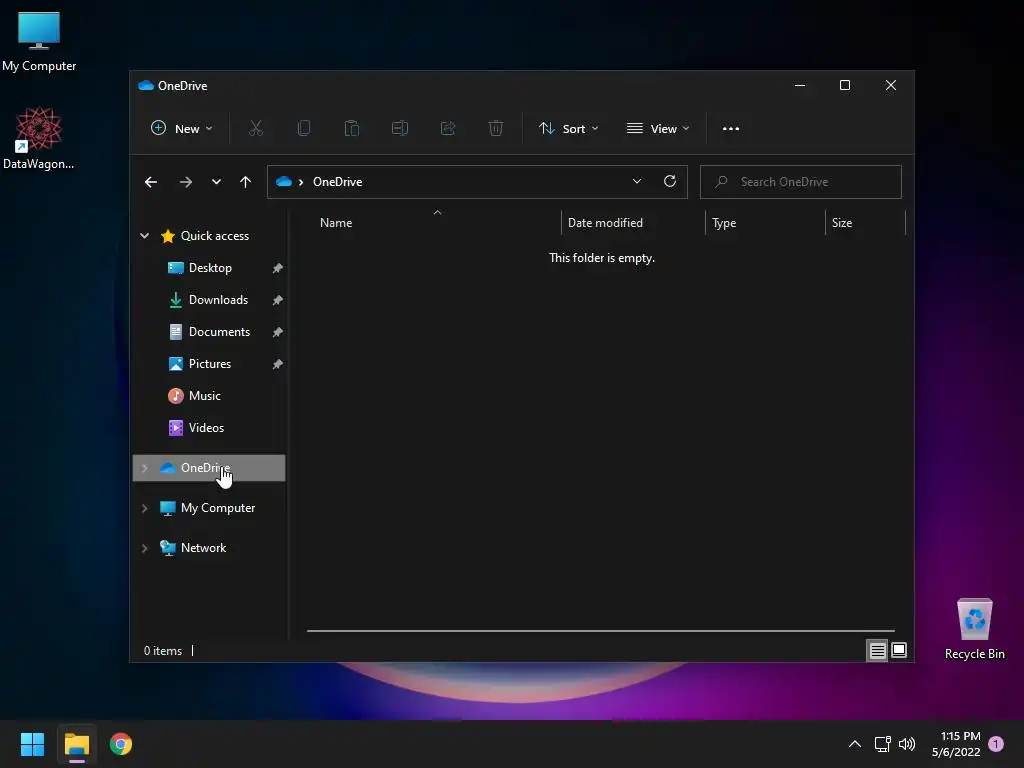The width and height of the screenshot is (1024, 768).
Task: Unpin Pictures from Quick access
Action: (x=277, y=364)
